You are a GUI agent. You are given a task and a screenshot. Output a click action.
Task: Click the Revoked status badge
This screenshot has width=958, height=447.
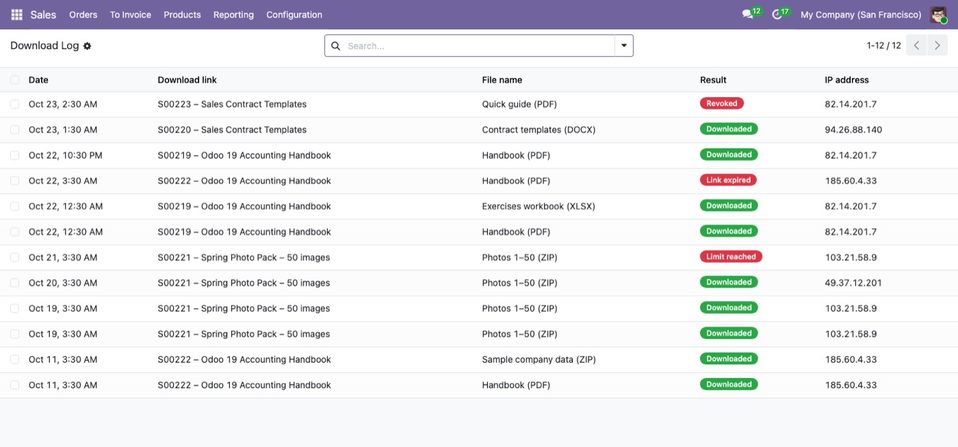(x=722, y=104)
